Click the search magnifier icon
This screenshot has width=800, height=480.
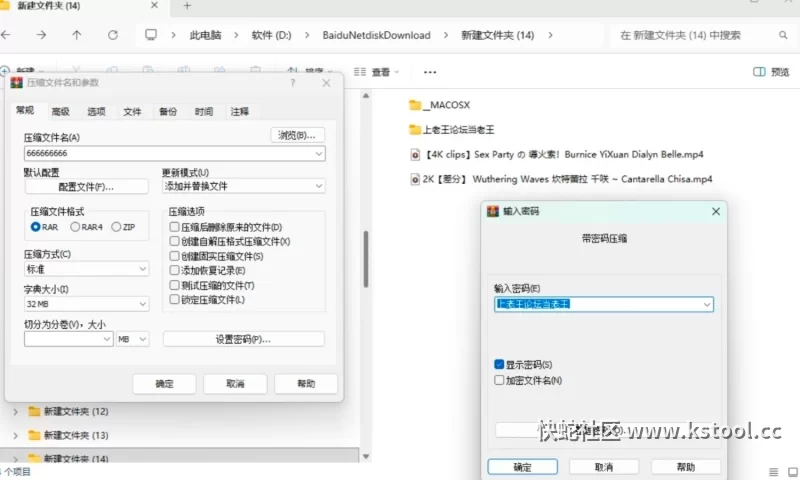click(783, 35)
